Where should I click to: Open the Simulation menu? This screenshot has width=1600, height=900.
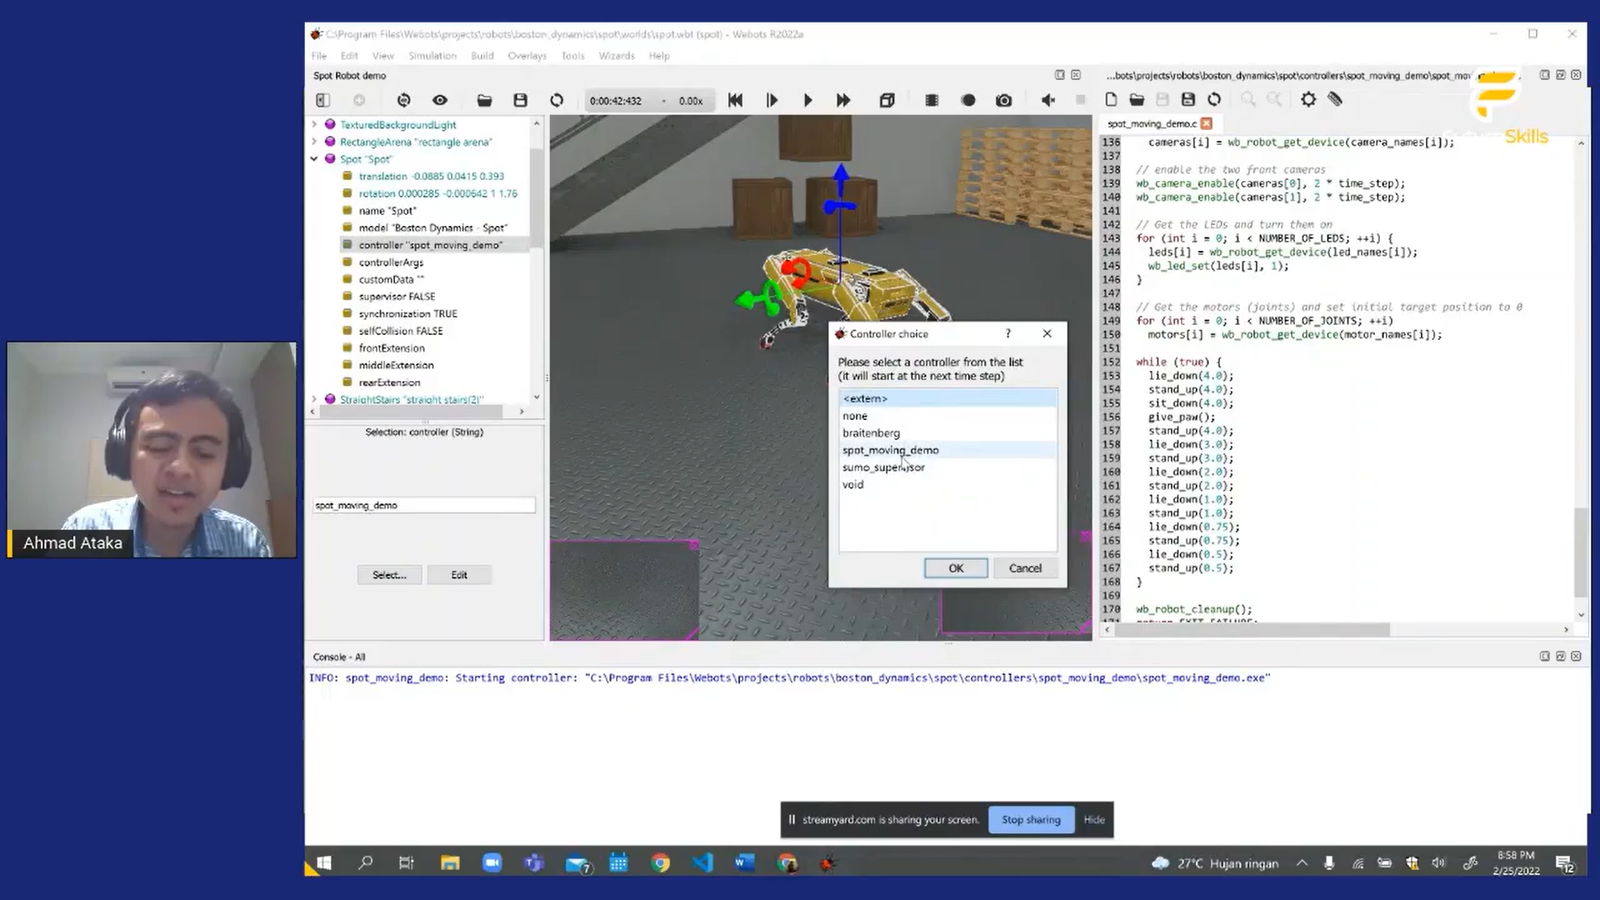pos(432,55)
